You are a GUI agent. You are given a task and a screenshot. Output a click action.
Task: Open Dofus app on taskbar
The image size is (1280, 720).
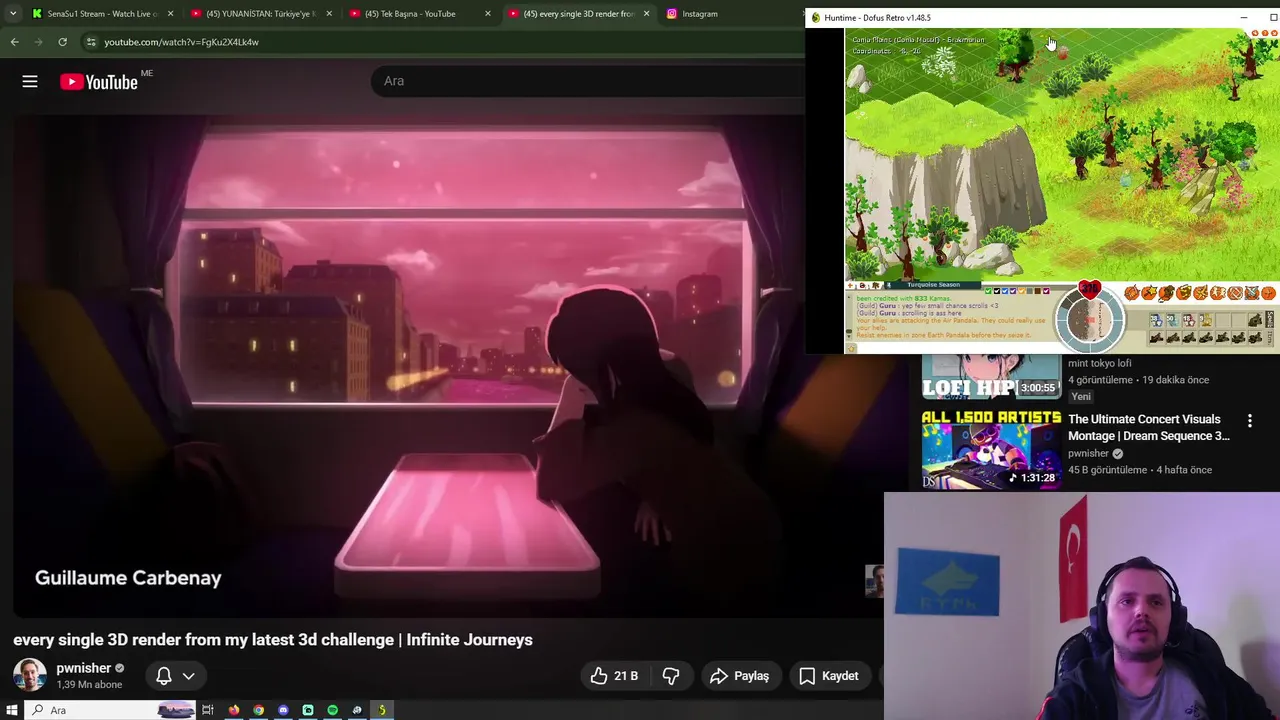(382, 710)
